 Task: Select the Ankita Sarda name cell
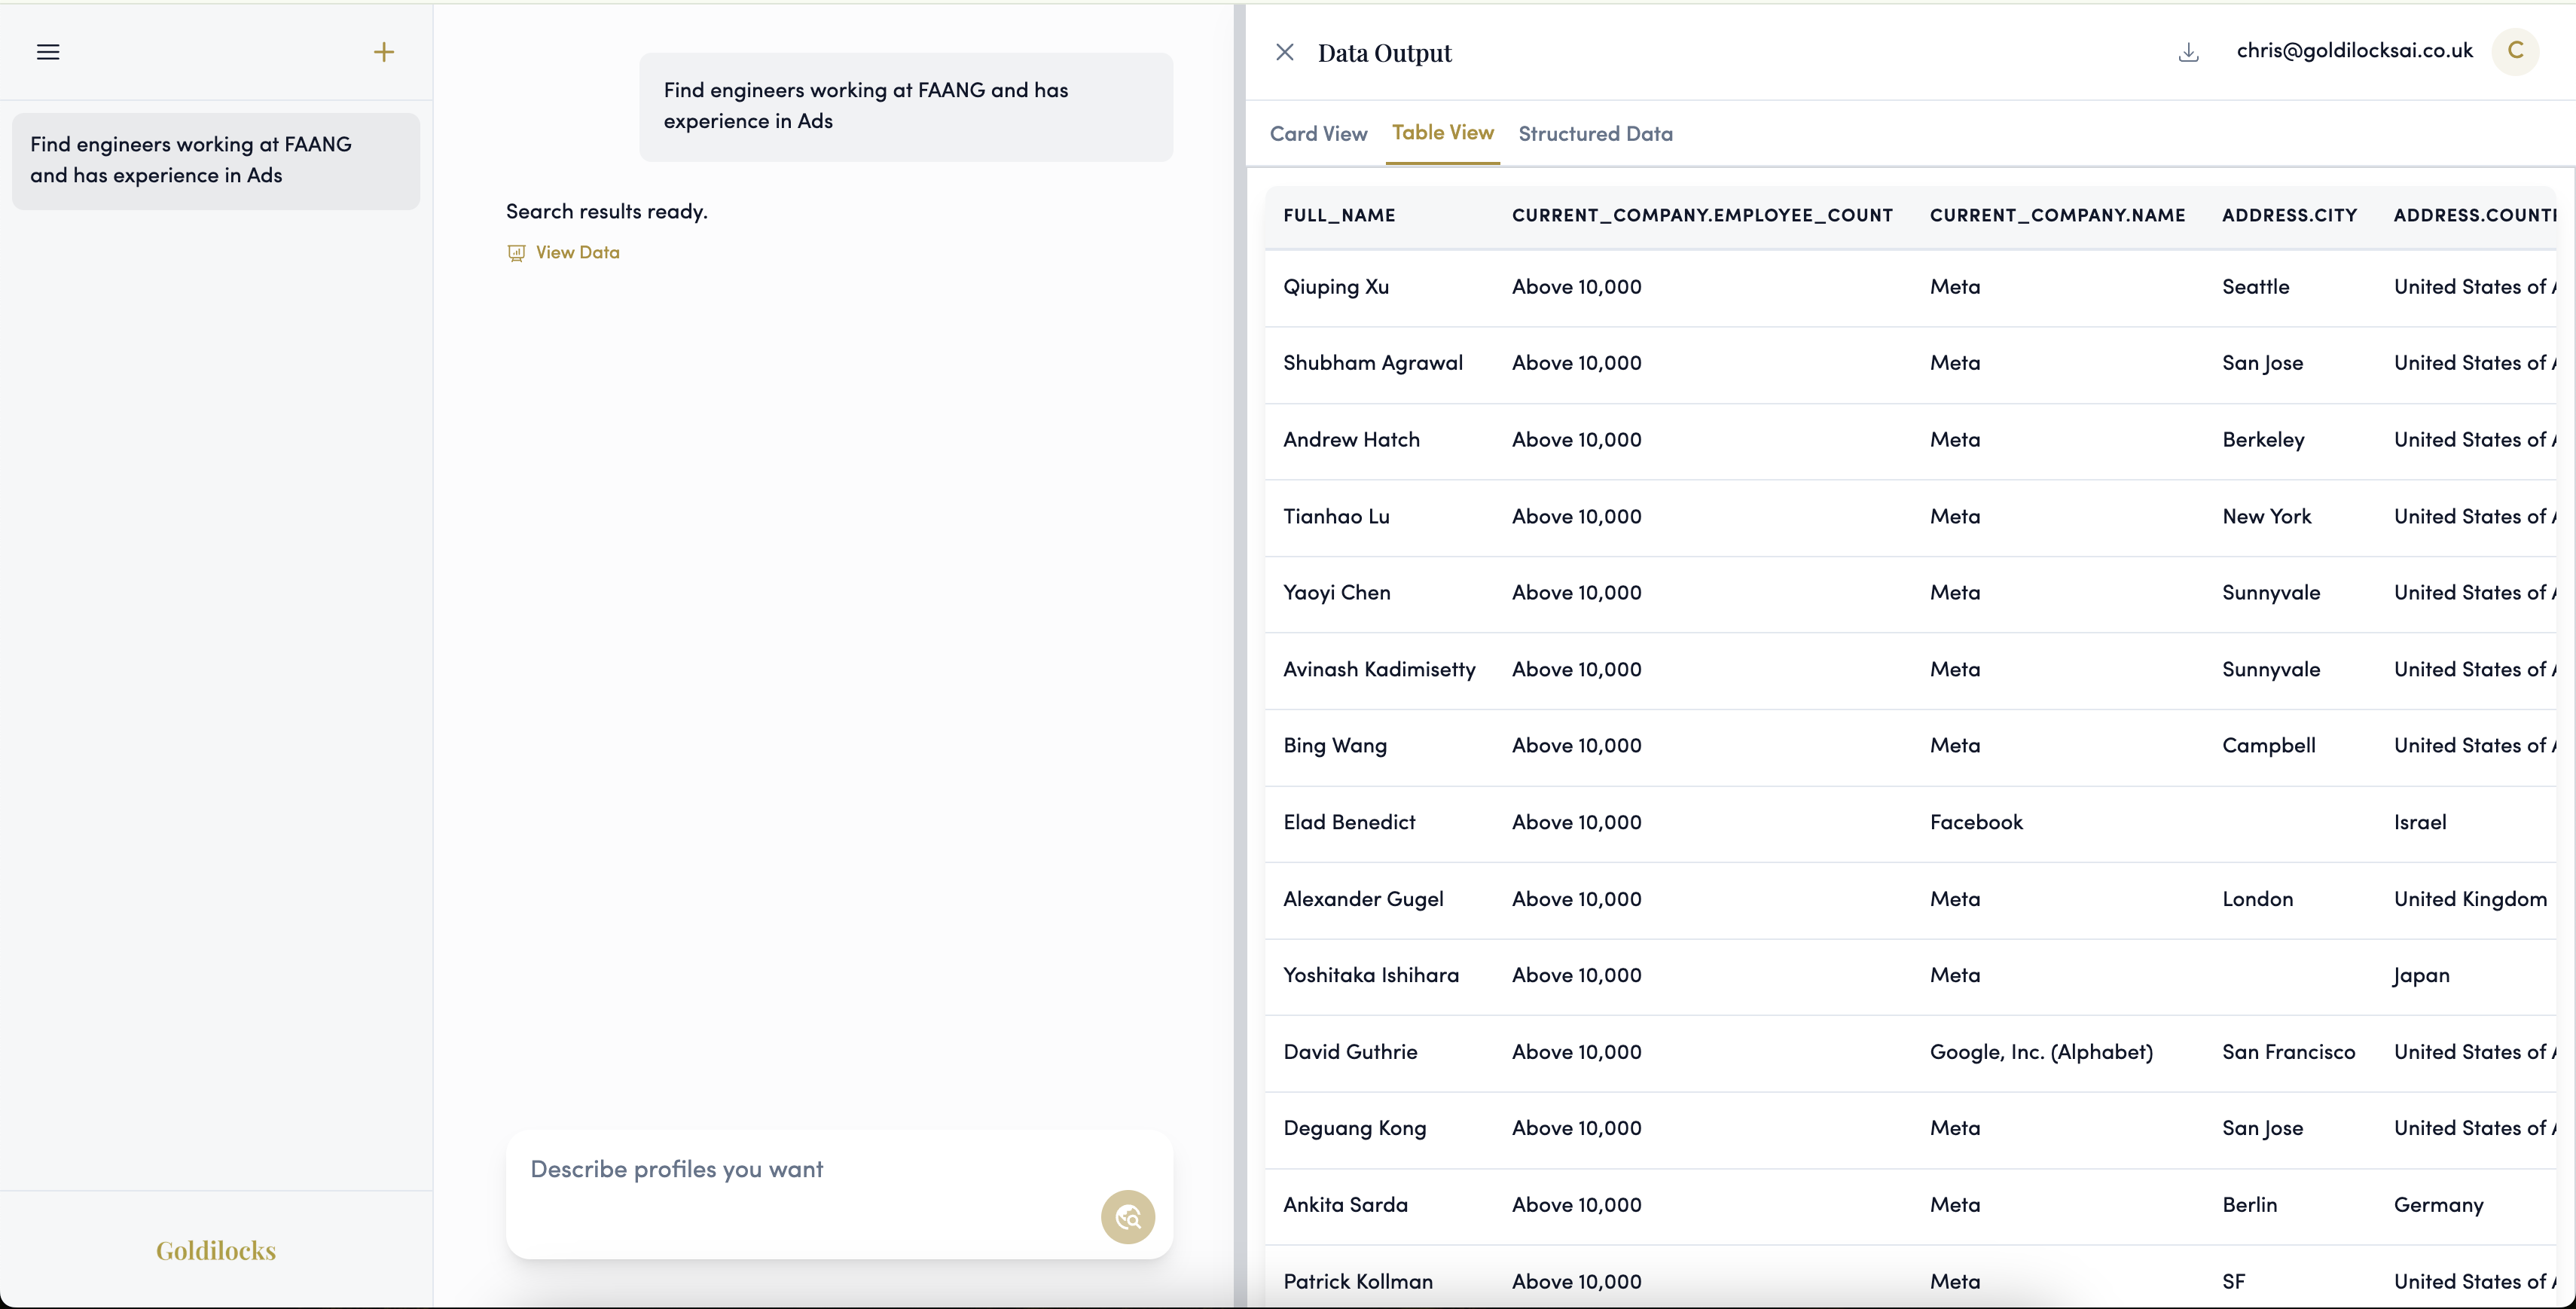[x=1345, y=1205]
